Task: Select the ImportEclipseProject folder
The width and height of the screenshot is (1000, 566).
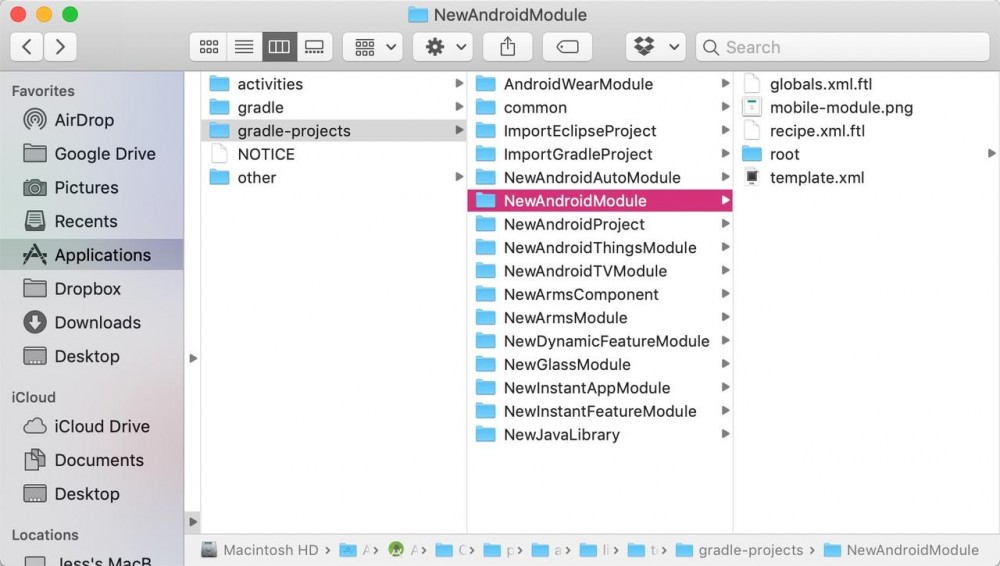Action: tap(599, 131)
